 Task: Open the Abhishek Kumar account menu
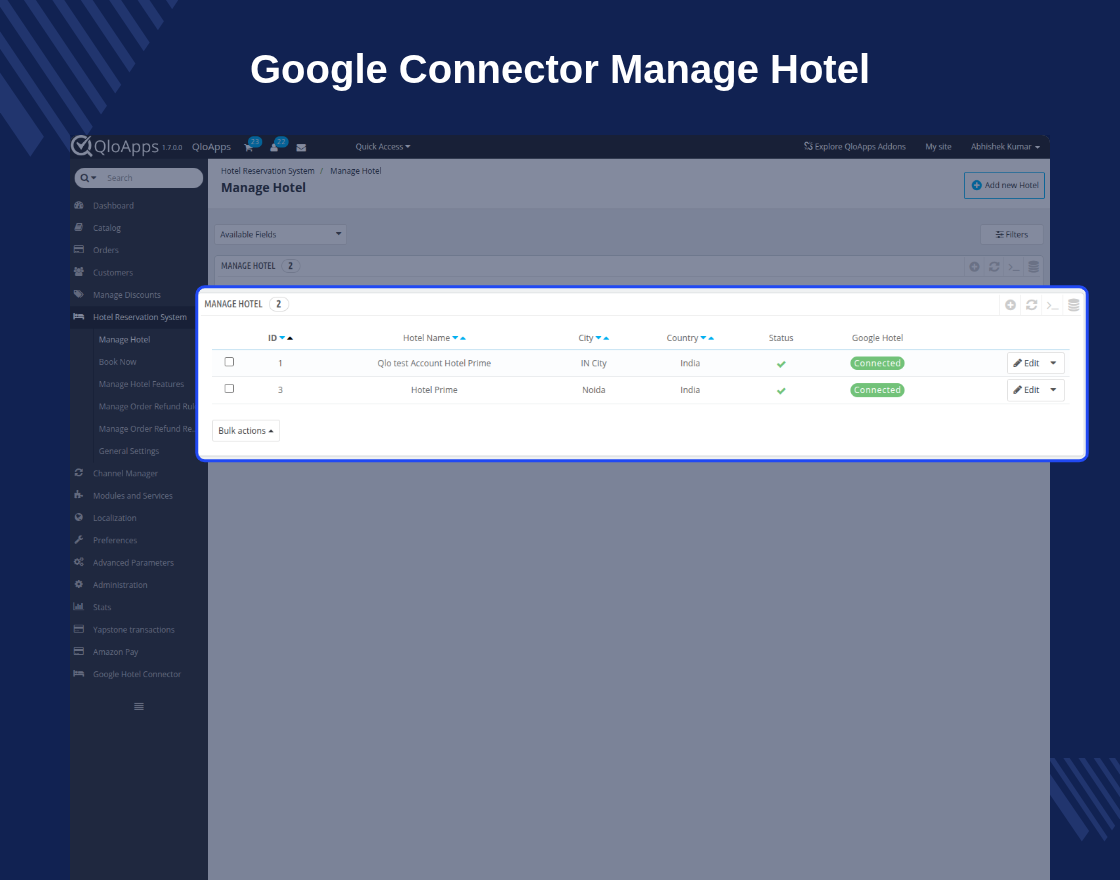(x=1005, y=146)
